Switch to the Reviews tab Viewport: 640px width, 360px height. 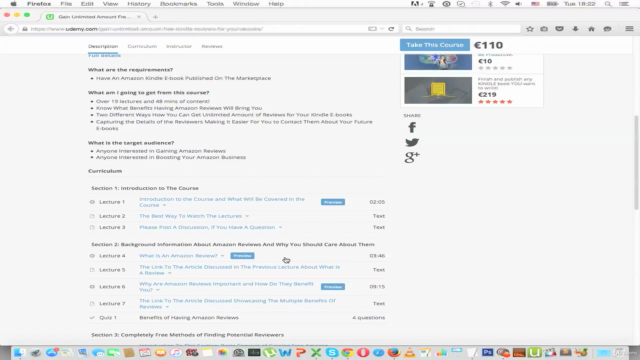(212, 46)
